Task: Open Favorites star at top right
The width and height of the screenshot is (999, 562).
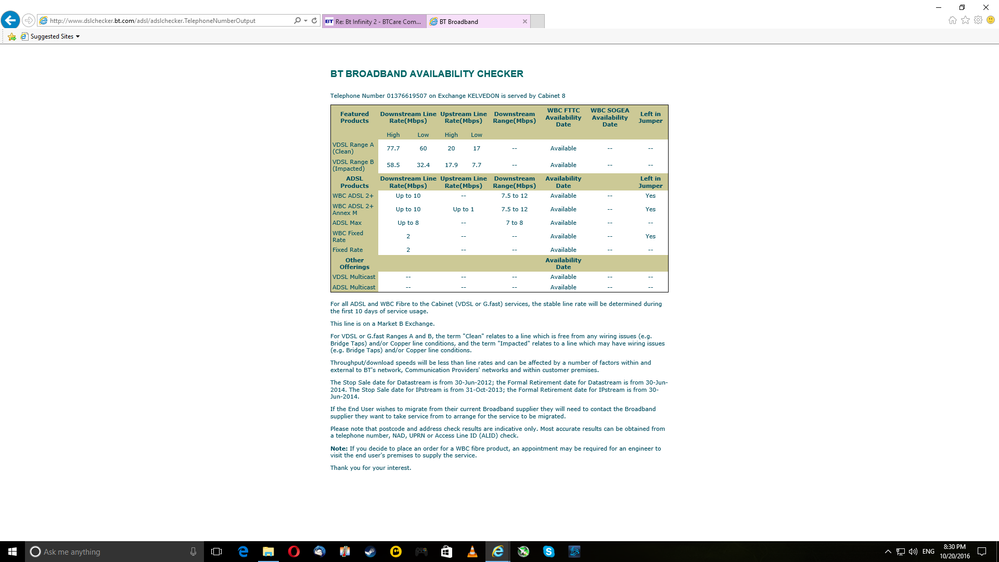Action: tap(965, 20)
